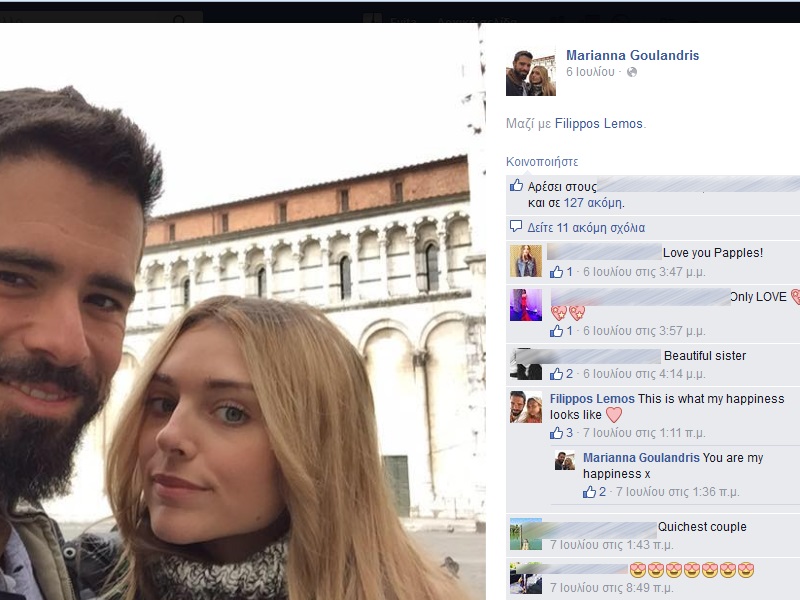The width and height of the screenshot is (800, 600).
Task: Open avatar of 'Love you Papples!' commenter
Action: coord(526,261)
